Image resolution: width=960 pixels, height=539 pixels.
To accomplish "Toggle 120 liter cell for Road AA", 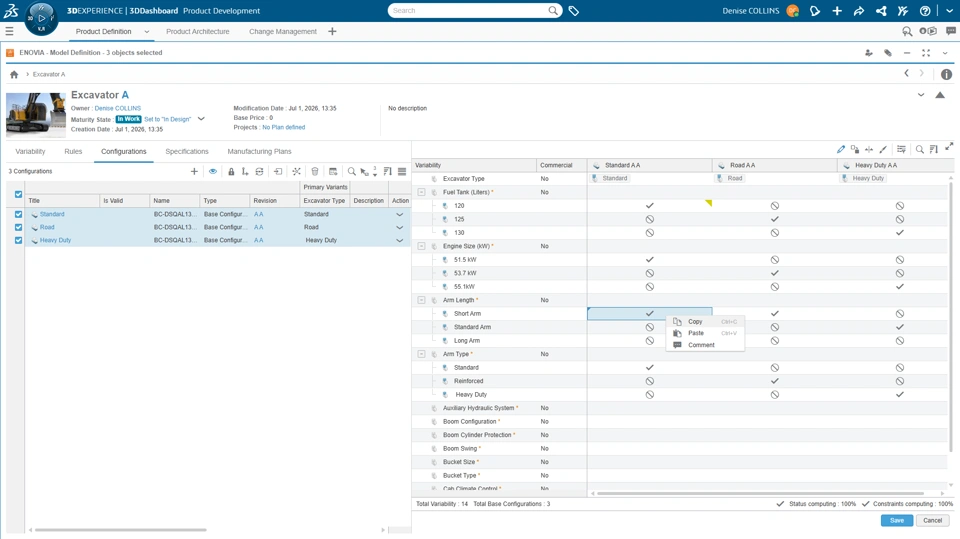I will tap(774, 206).
